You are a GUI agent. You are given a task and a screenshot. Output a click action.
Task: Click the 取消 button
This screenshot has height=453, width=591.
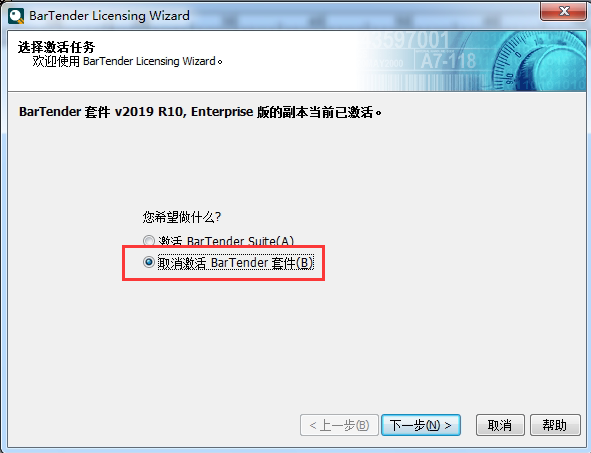(500, 425)
